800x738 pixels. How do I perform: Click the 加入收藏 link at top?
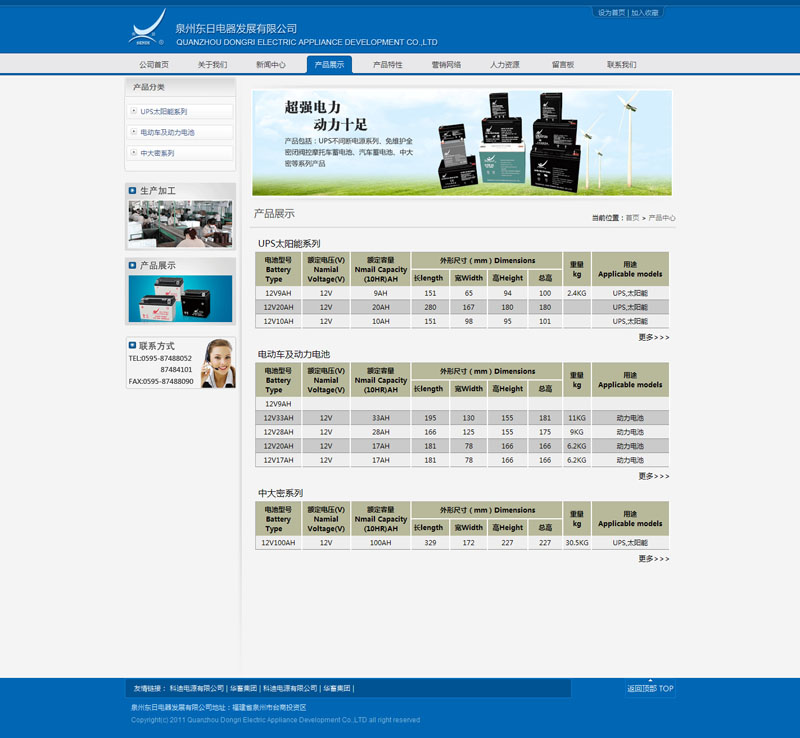tap(645, 13)
